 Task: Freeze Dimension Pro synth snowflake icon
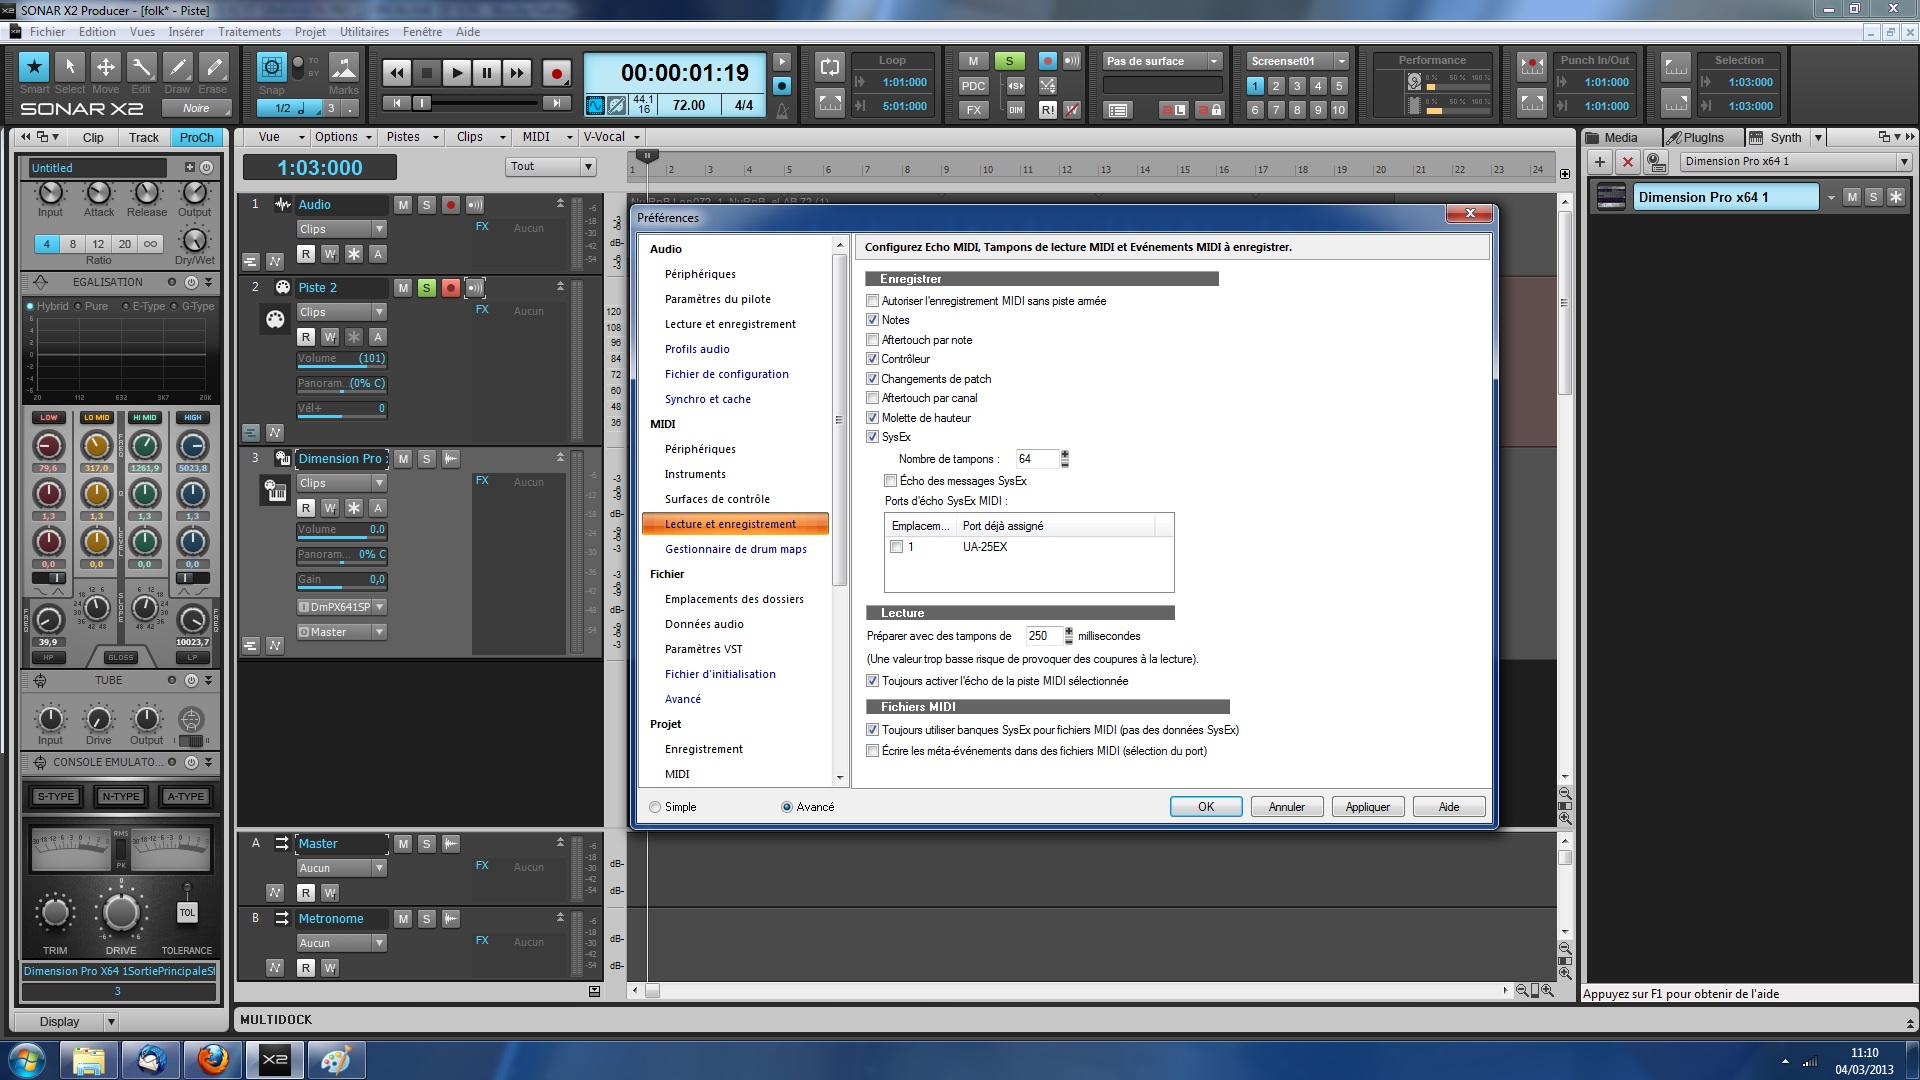[x=1895, y=197]
